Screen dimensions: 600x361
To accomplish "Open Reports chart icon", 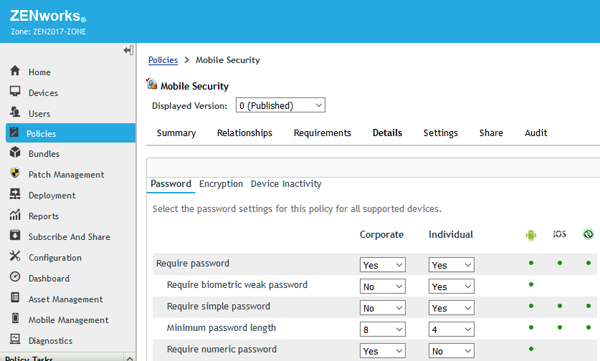I will tap(15, 215).
